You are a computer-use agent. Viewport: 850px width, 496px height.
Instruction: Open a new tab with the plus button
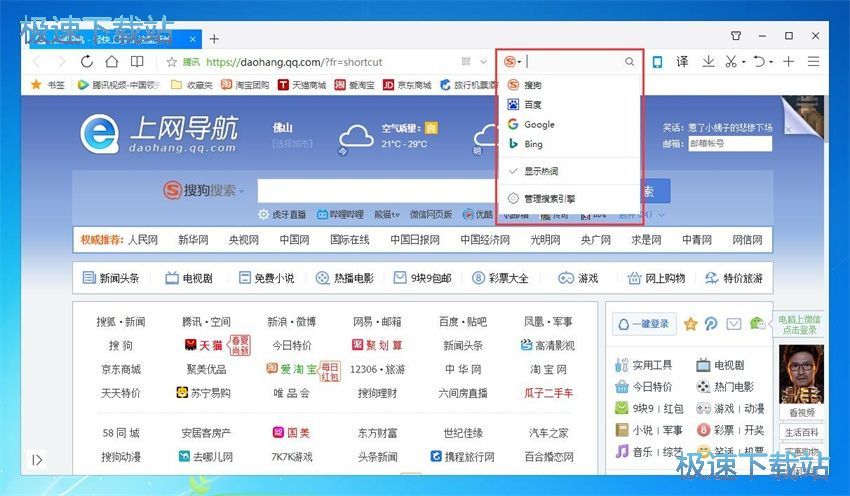[214, 39]
